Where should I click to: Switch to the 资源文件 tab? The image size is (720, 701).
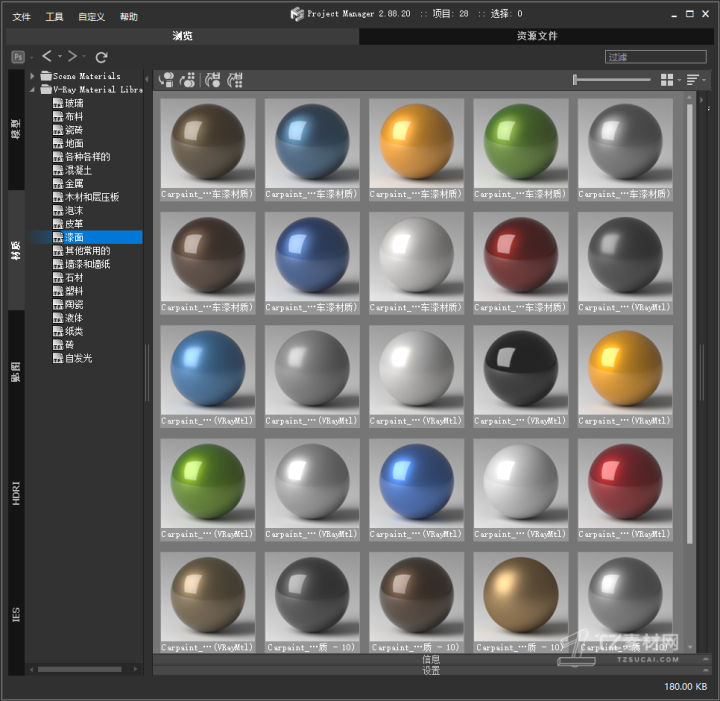(x=536, y=36)
